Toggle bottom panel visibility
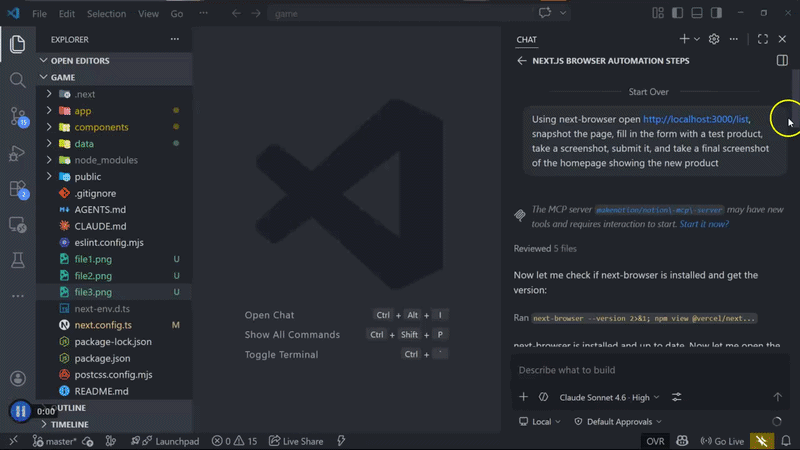 696,13
